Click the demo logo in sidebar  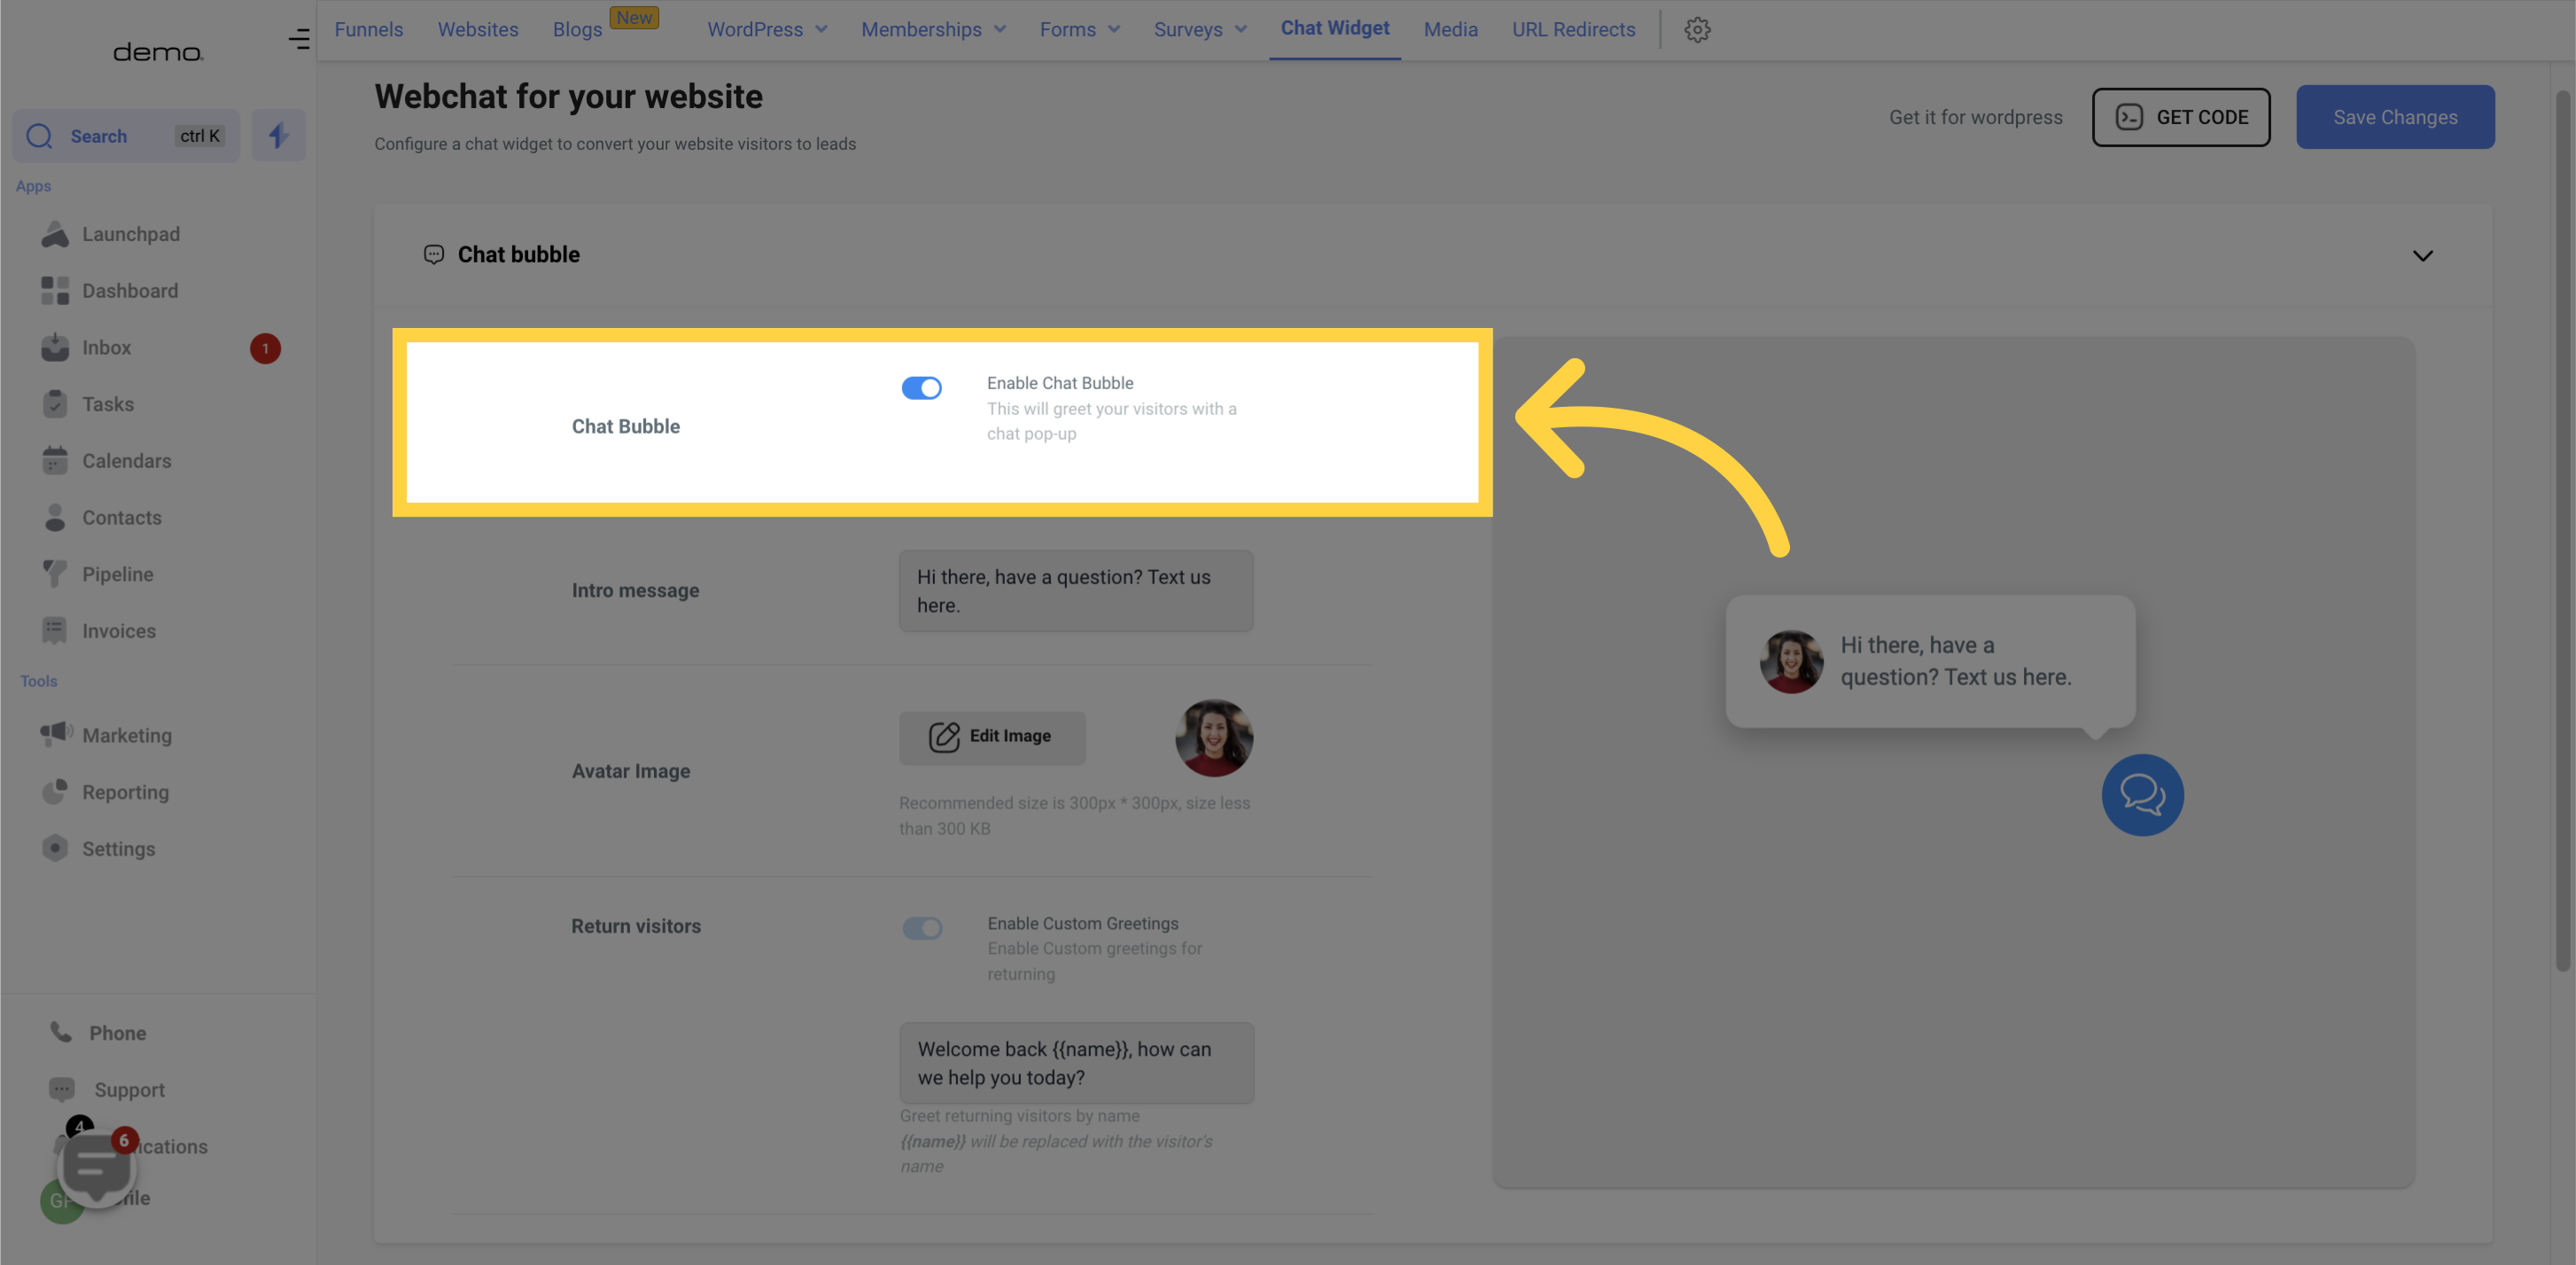coord(158,52)
